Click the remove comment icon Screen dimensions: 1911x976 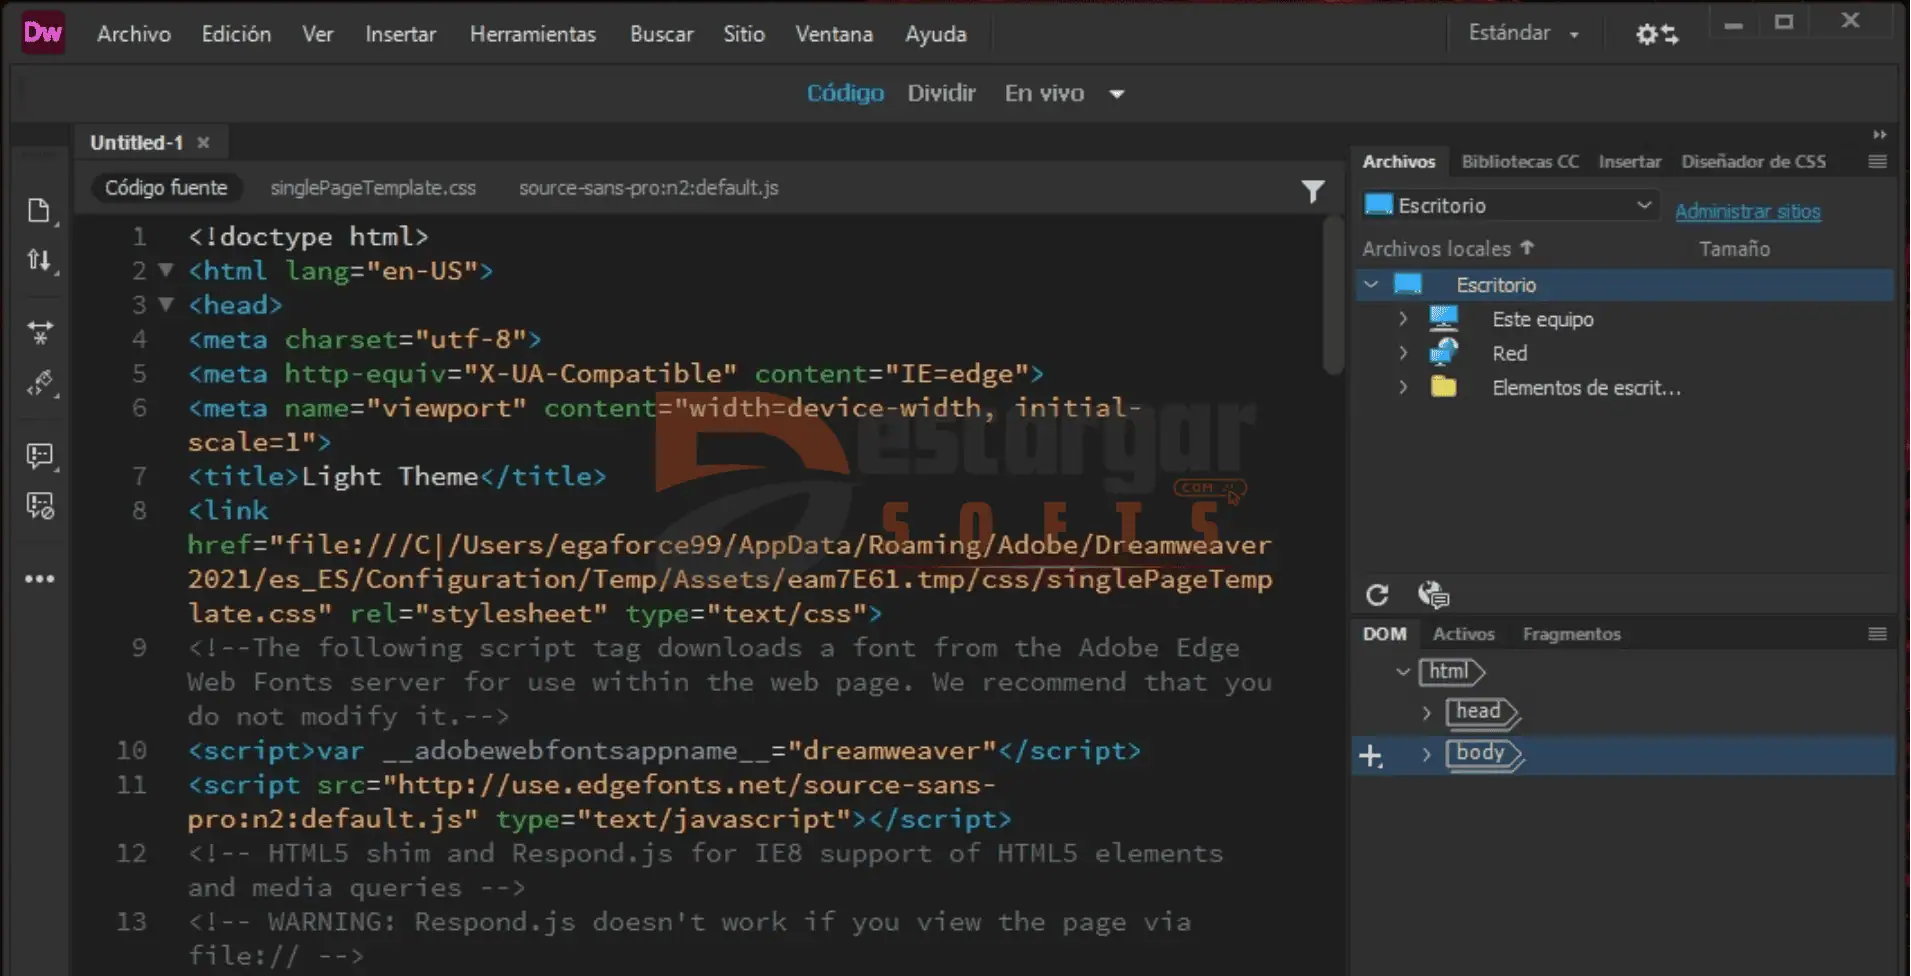[39, 506]
